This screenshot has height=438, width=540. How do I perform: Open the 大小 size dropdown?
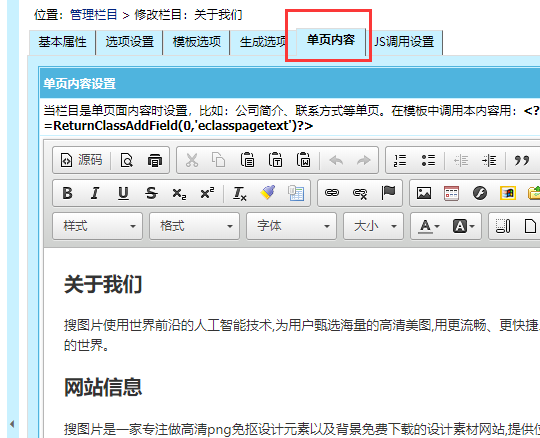373,226
